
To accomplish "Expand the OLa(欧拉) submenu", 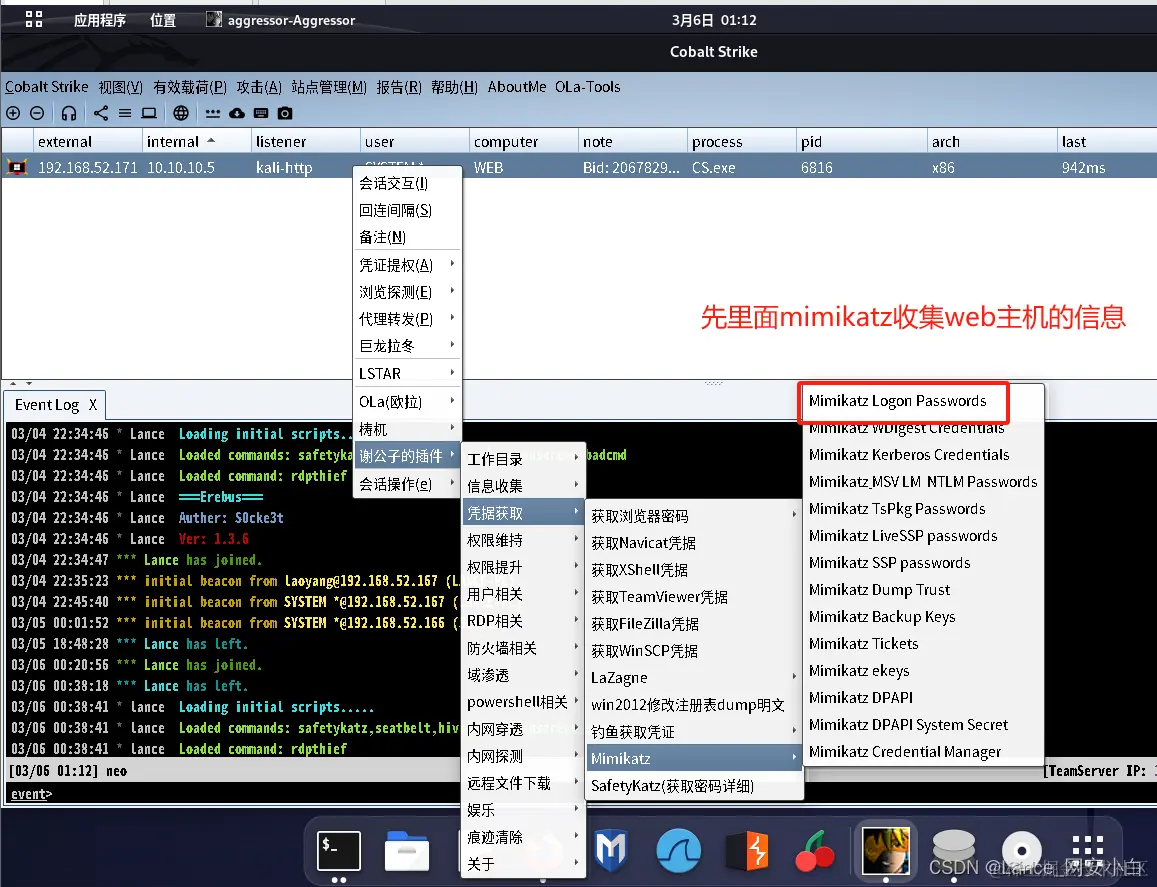I will (407, 401).
